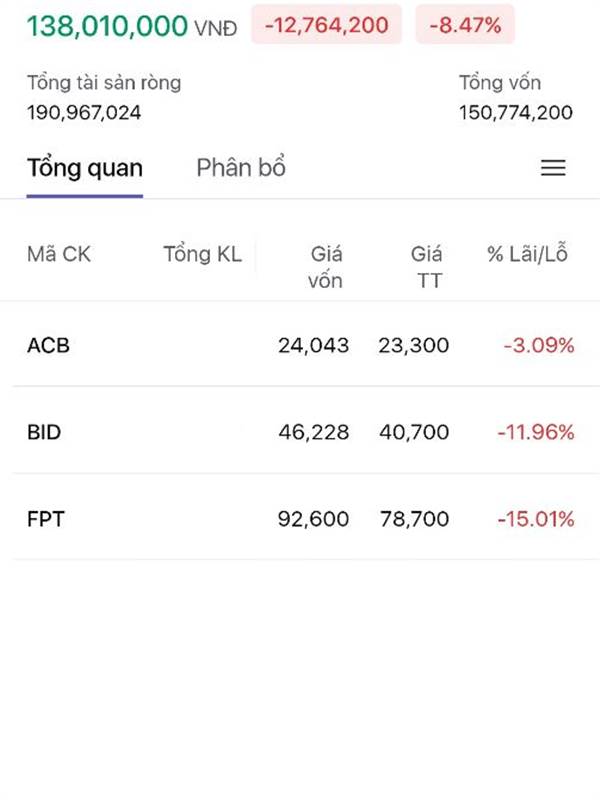The width and height of the screenshot is (600, 800).
Task: Tap the -12,764,200 loss badge
Action: point(326,25)
